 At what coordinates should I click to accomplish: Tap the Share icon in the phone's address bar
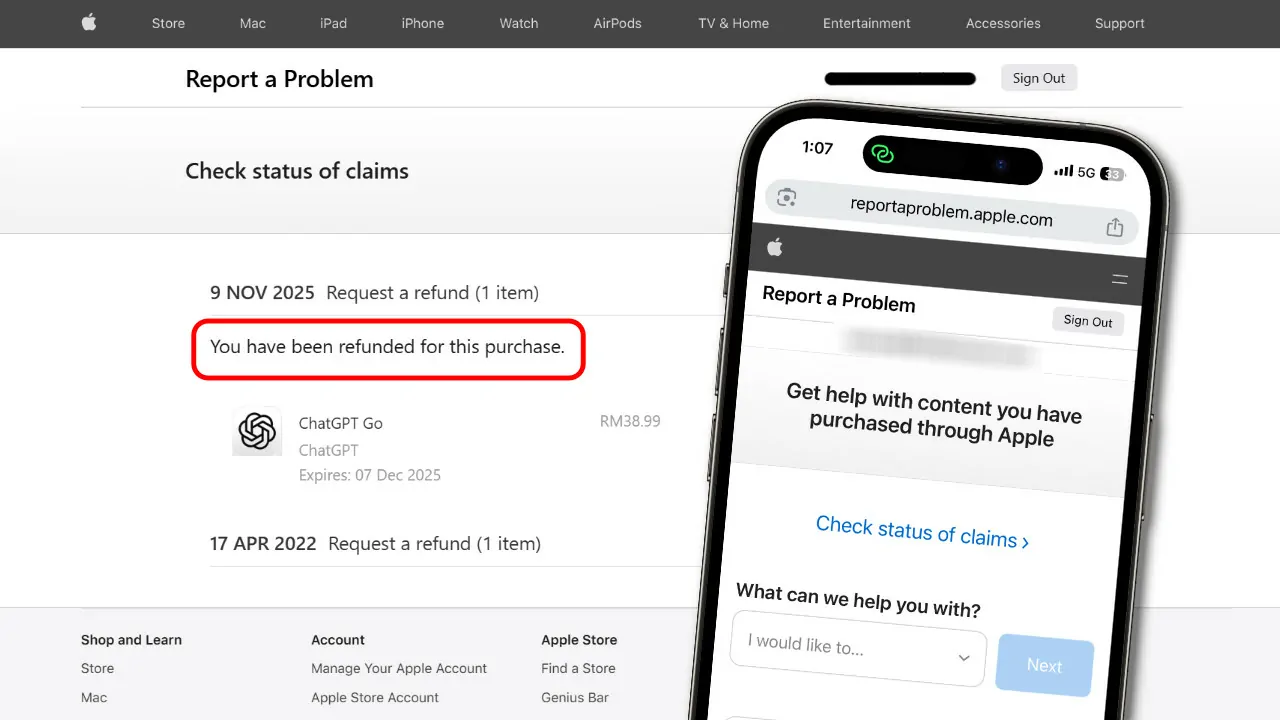point(1114,227)
